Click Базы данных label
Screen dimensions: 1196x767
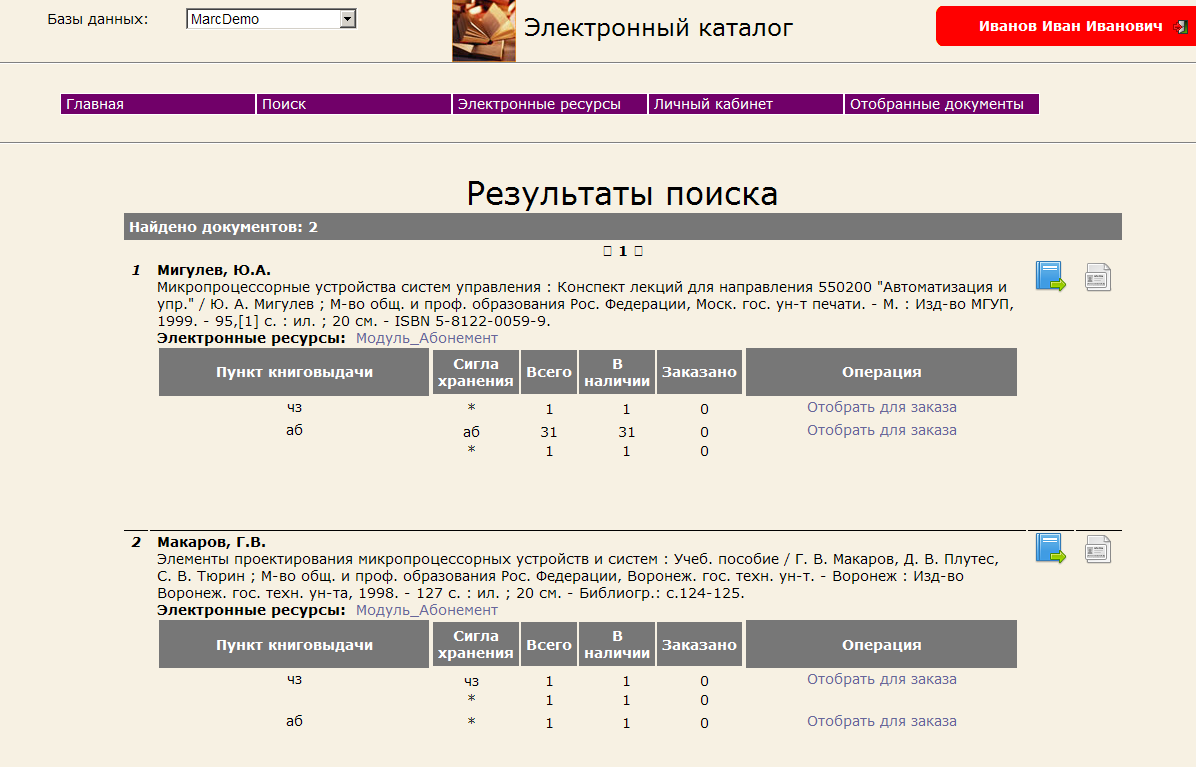tap(98, 19)
